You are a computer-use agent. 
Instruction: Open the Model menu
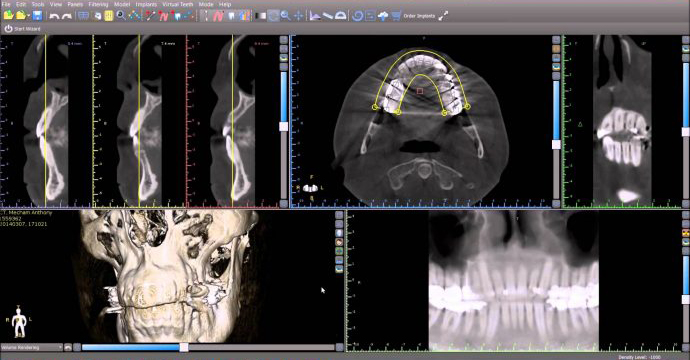coord(122,4)
